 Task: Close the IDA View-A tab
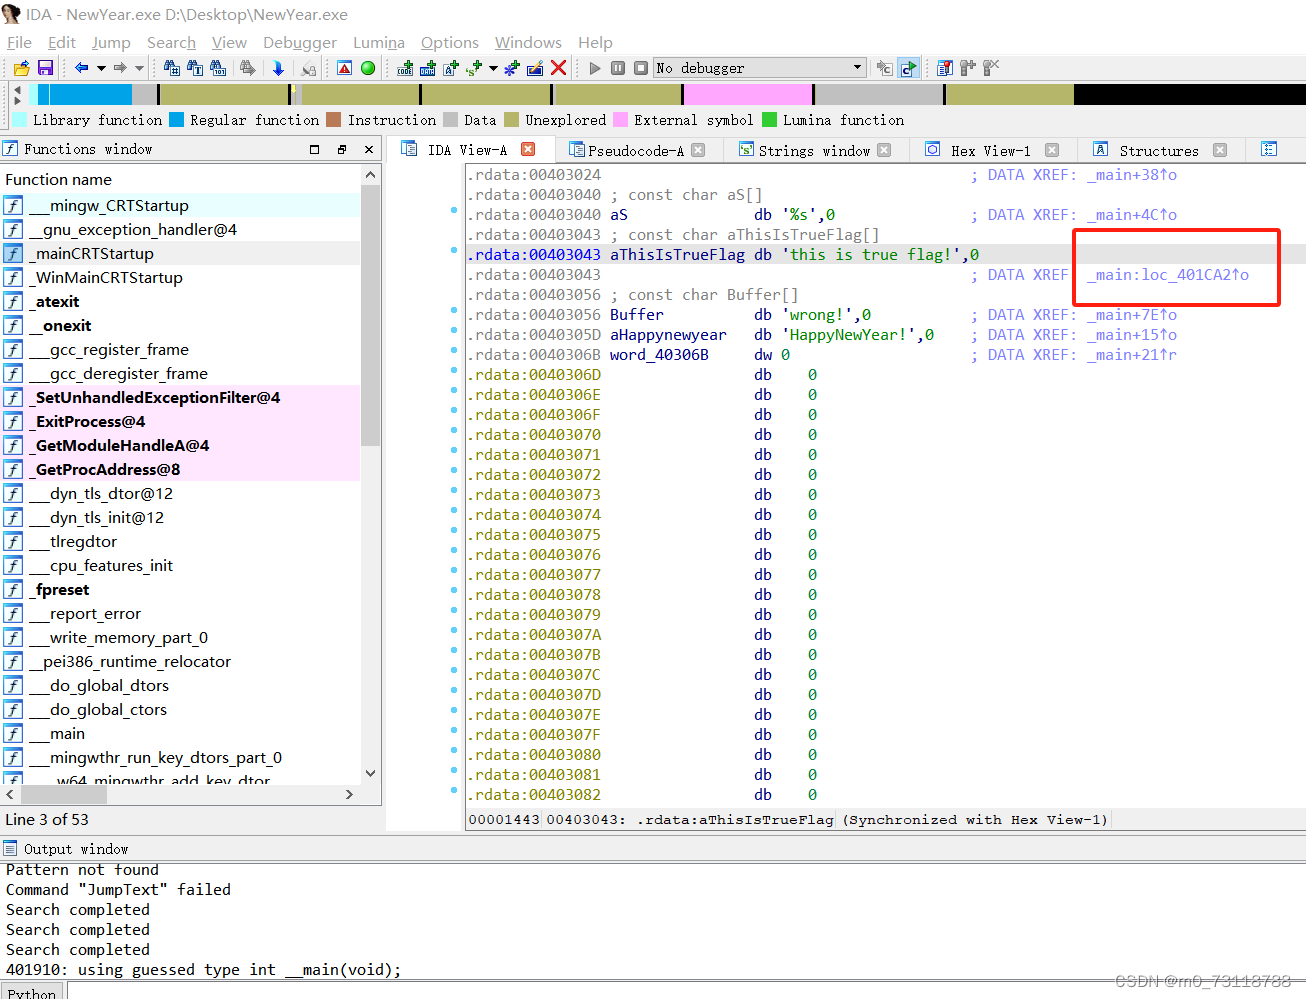[528, 149]
